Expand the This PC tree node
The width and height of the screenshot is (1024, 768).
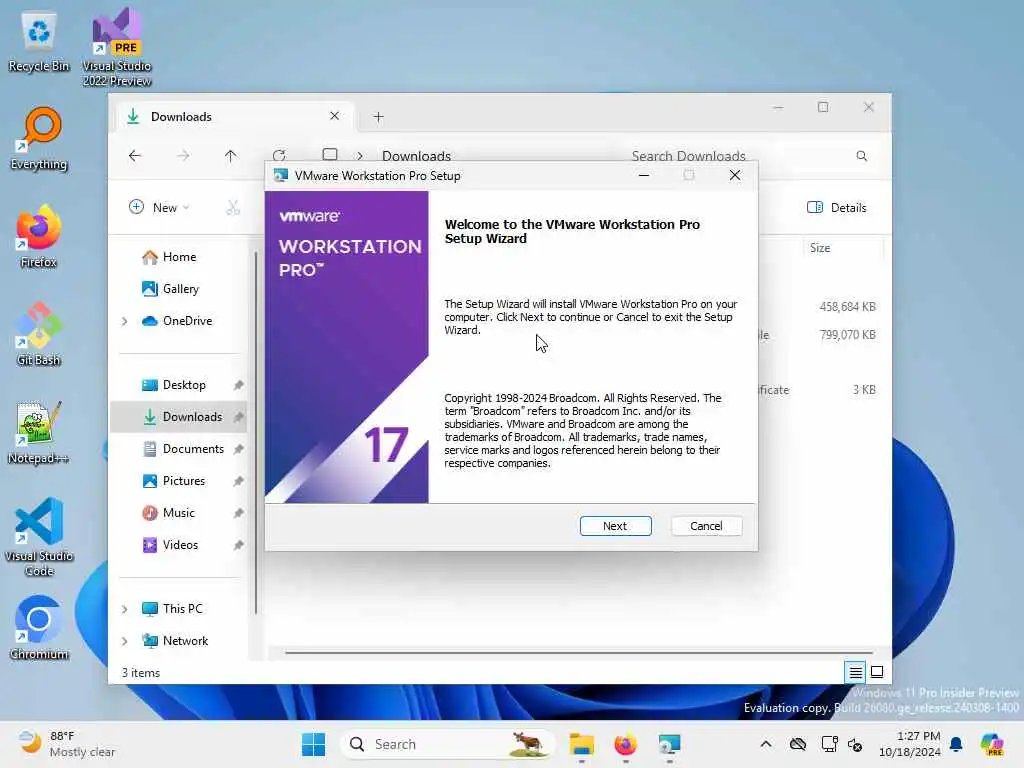pos(125,609)
